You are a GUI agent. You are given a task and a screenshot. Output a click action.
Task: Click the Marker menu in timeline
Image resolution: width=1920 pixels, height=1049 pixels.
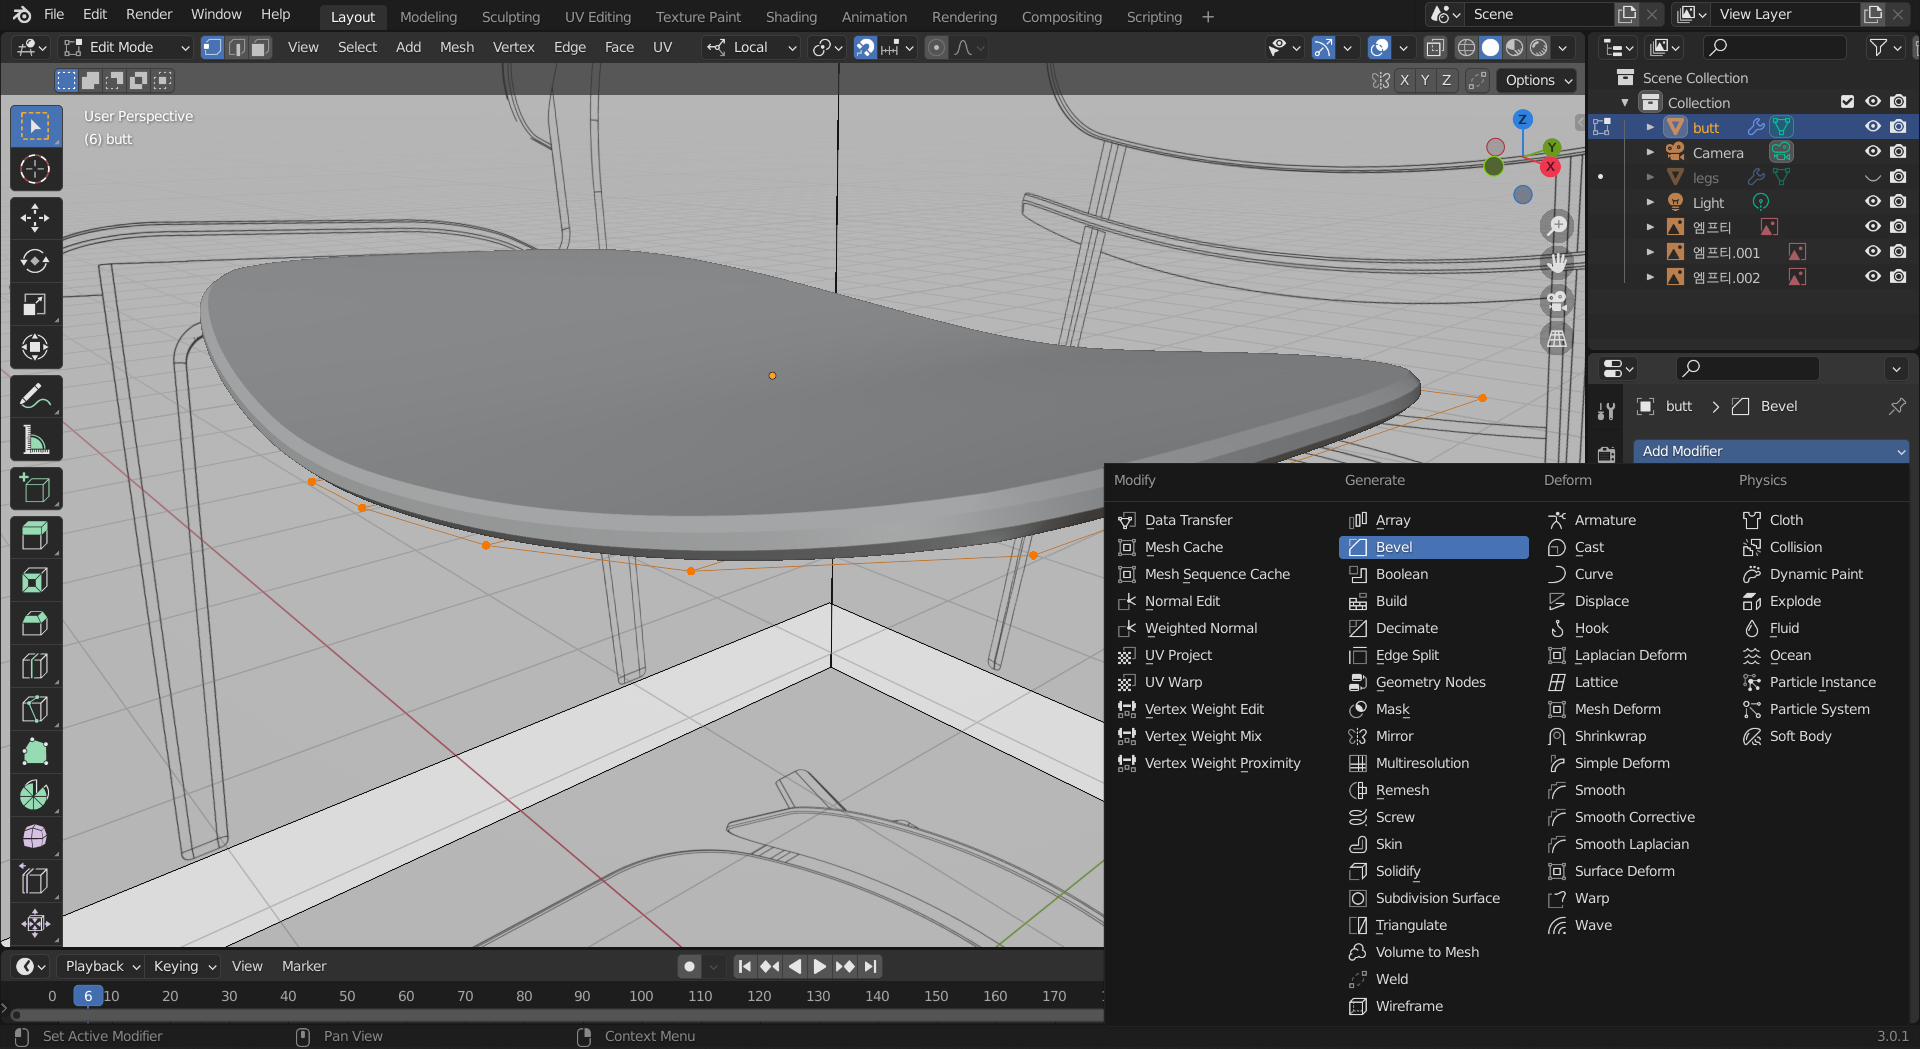coord(304,966)
